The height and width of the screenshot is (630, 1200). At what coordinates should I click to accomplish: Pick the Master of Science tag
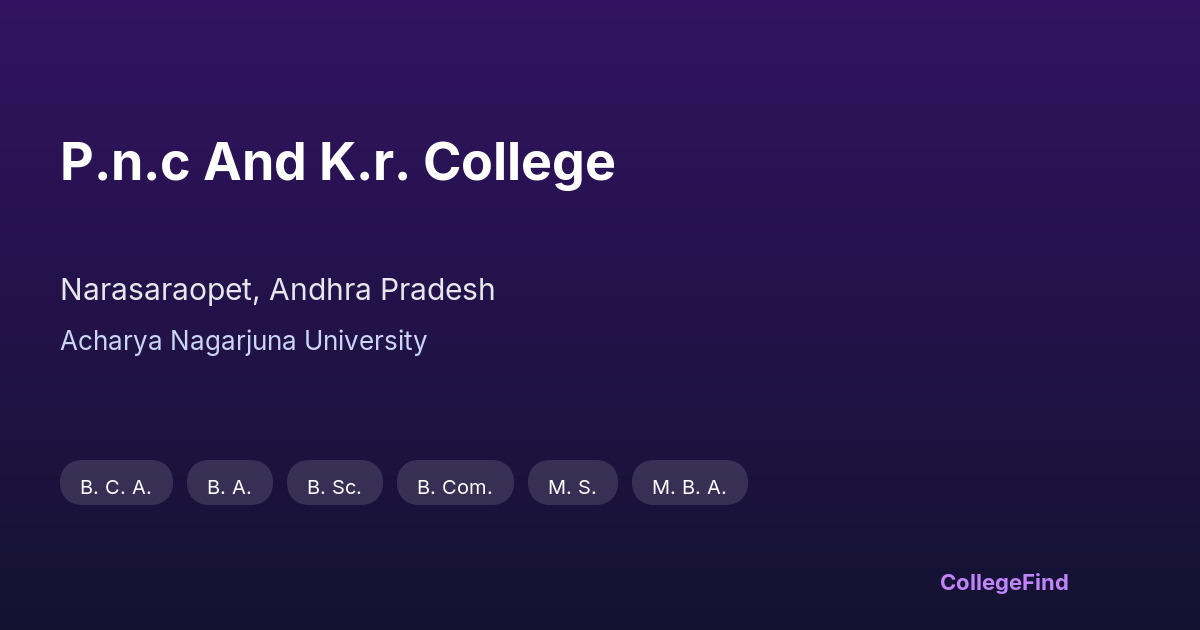[x=572, y=485]
